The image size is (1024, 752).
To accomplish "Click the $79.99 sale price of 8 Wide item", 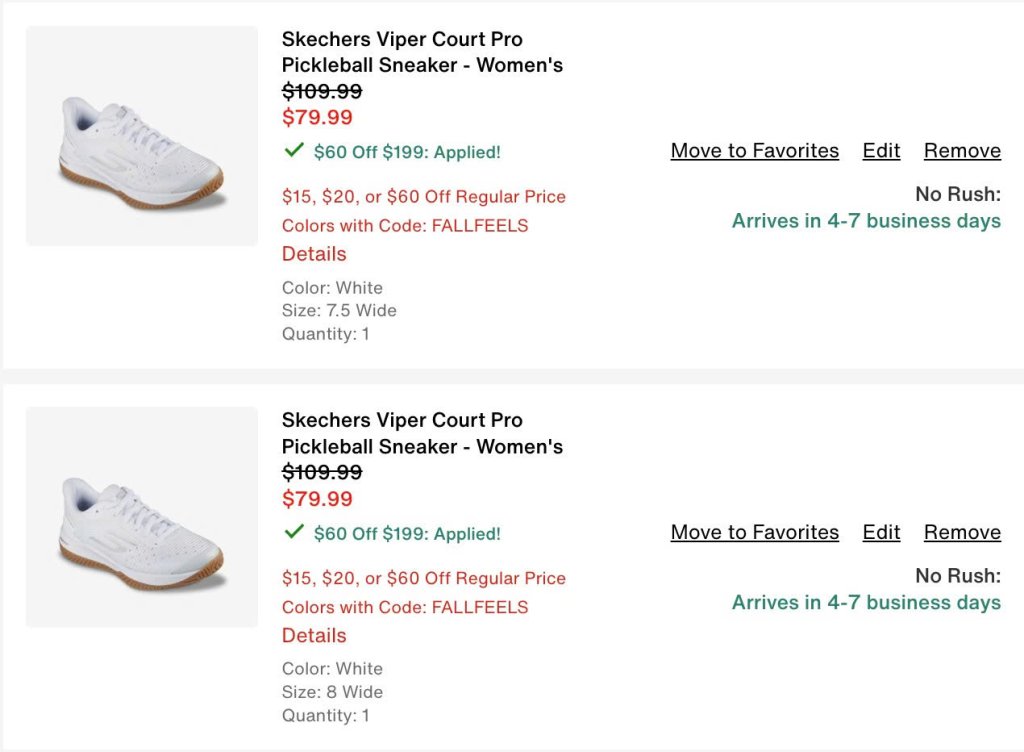I will pyautogui.click(x=317, y=498).
